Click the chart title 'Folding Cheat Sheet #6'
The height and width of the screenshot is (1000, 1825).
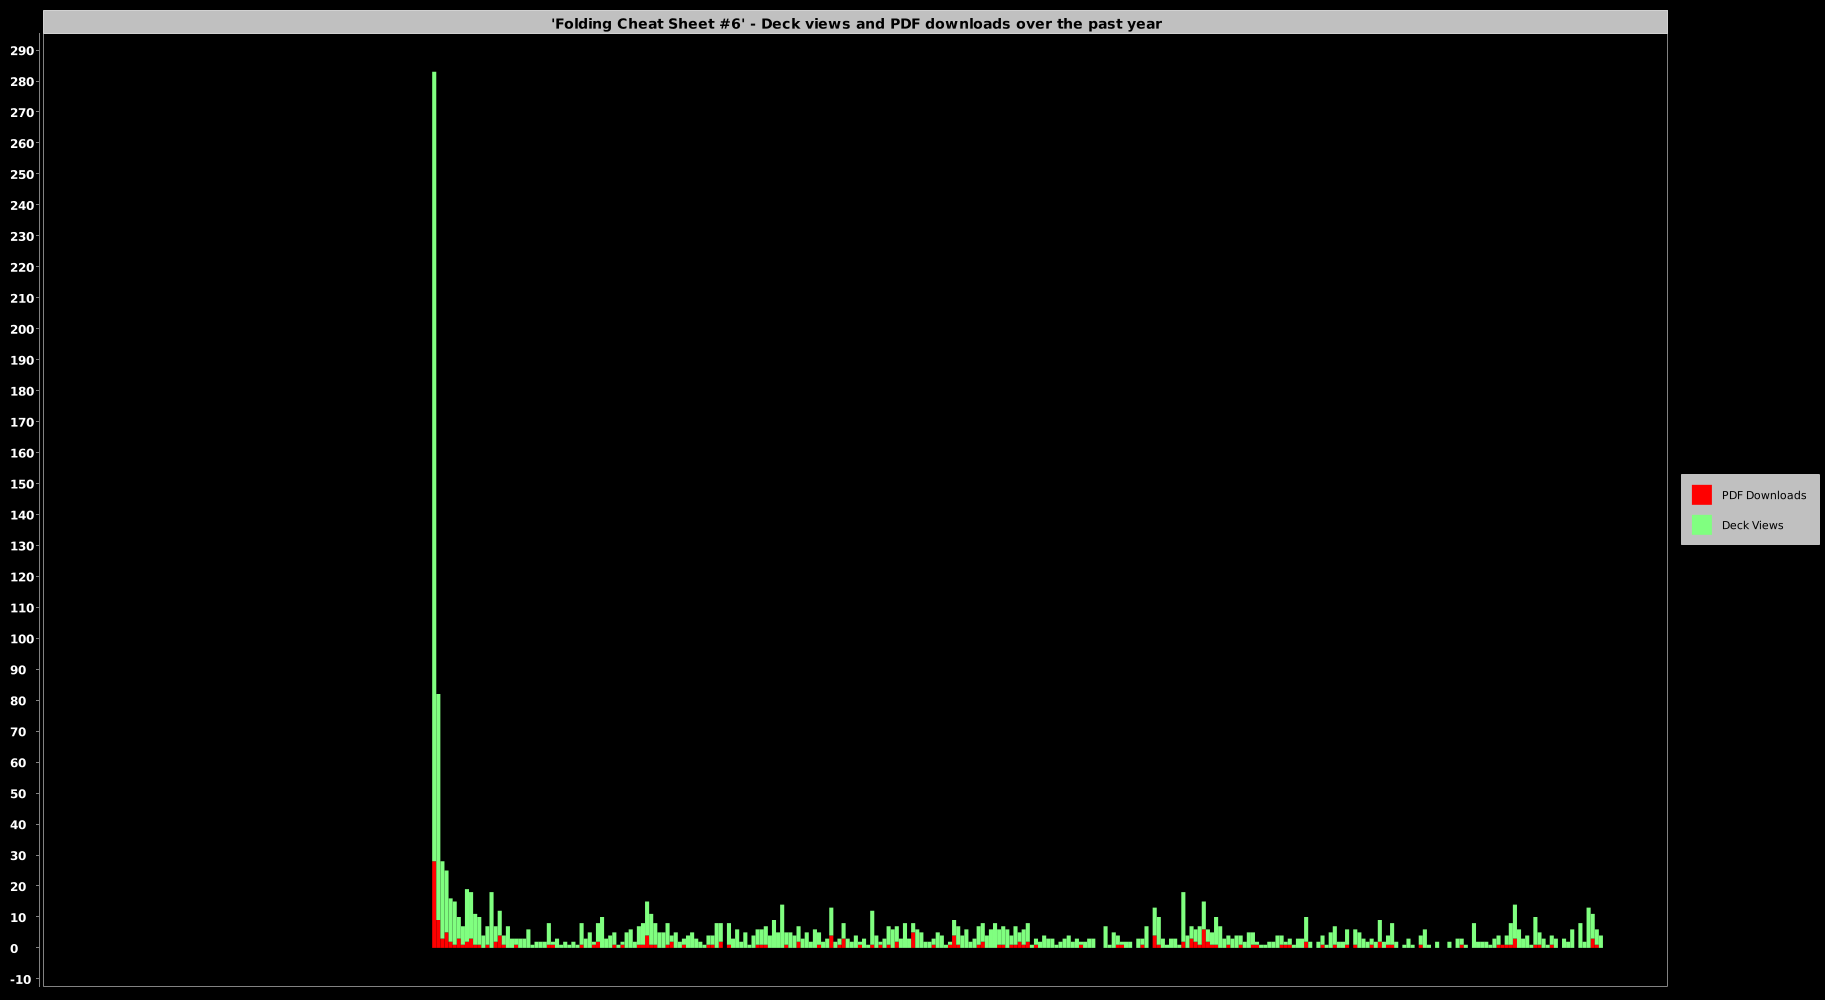(857, 23)
